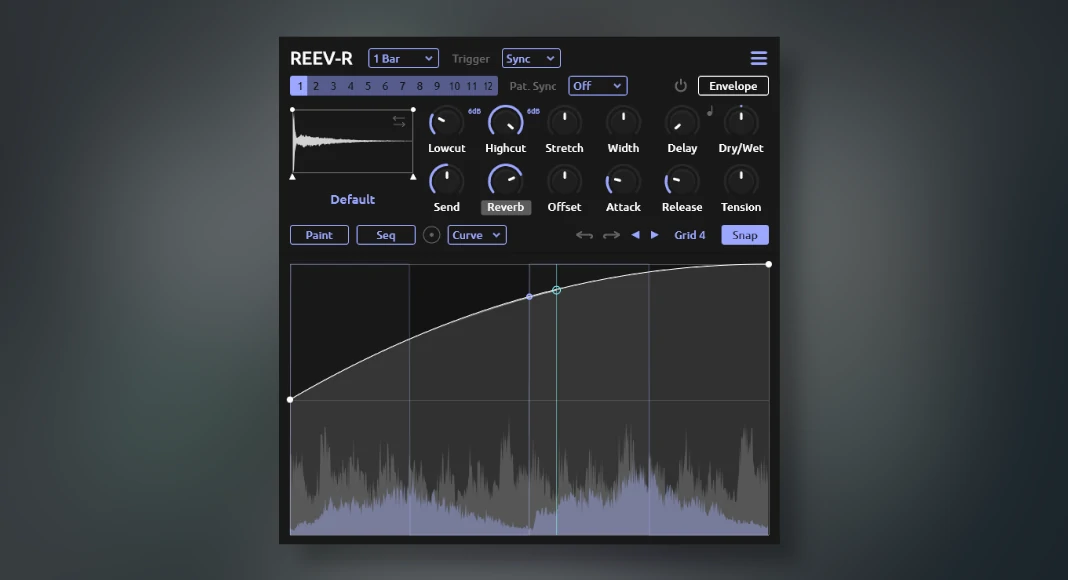Open the 1 Bar length dropdown
Viewport: 1068px width, 580px height.
[403, 59]
